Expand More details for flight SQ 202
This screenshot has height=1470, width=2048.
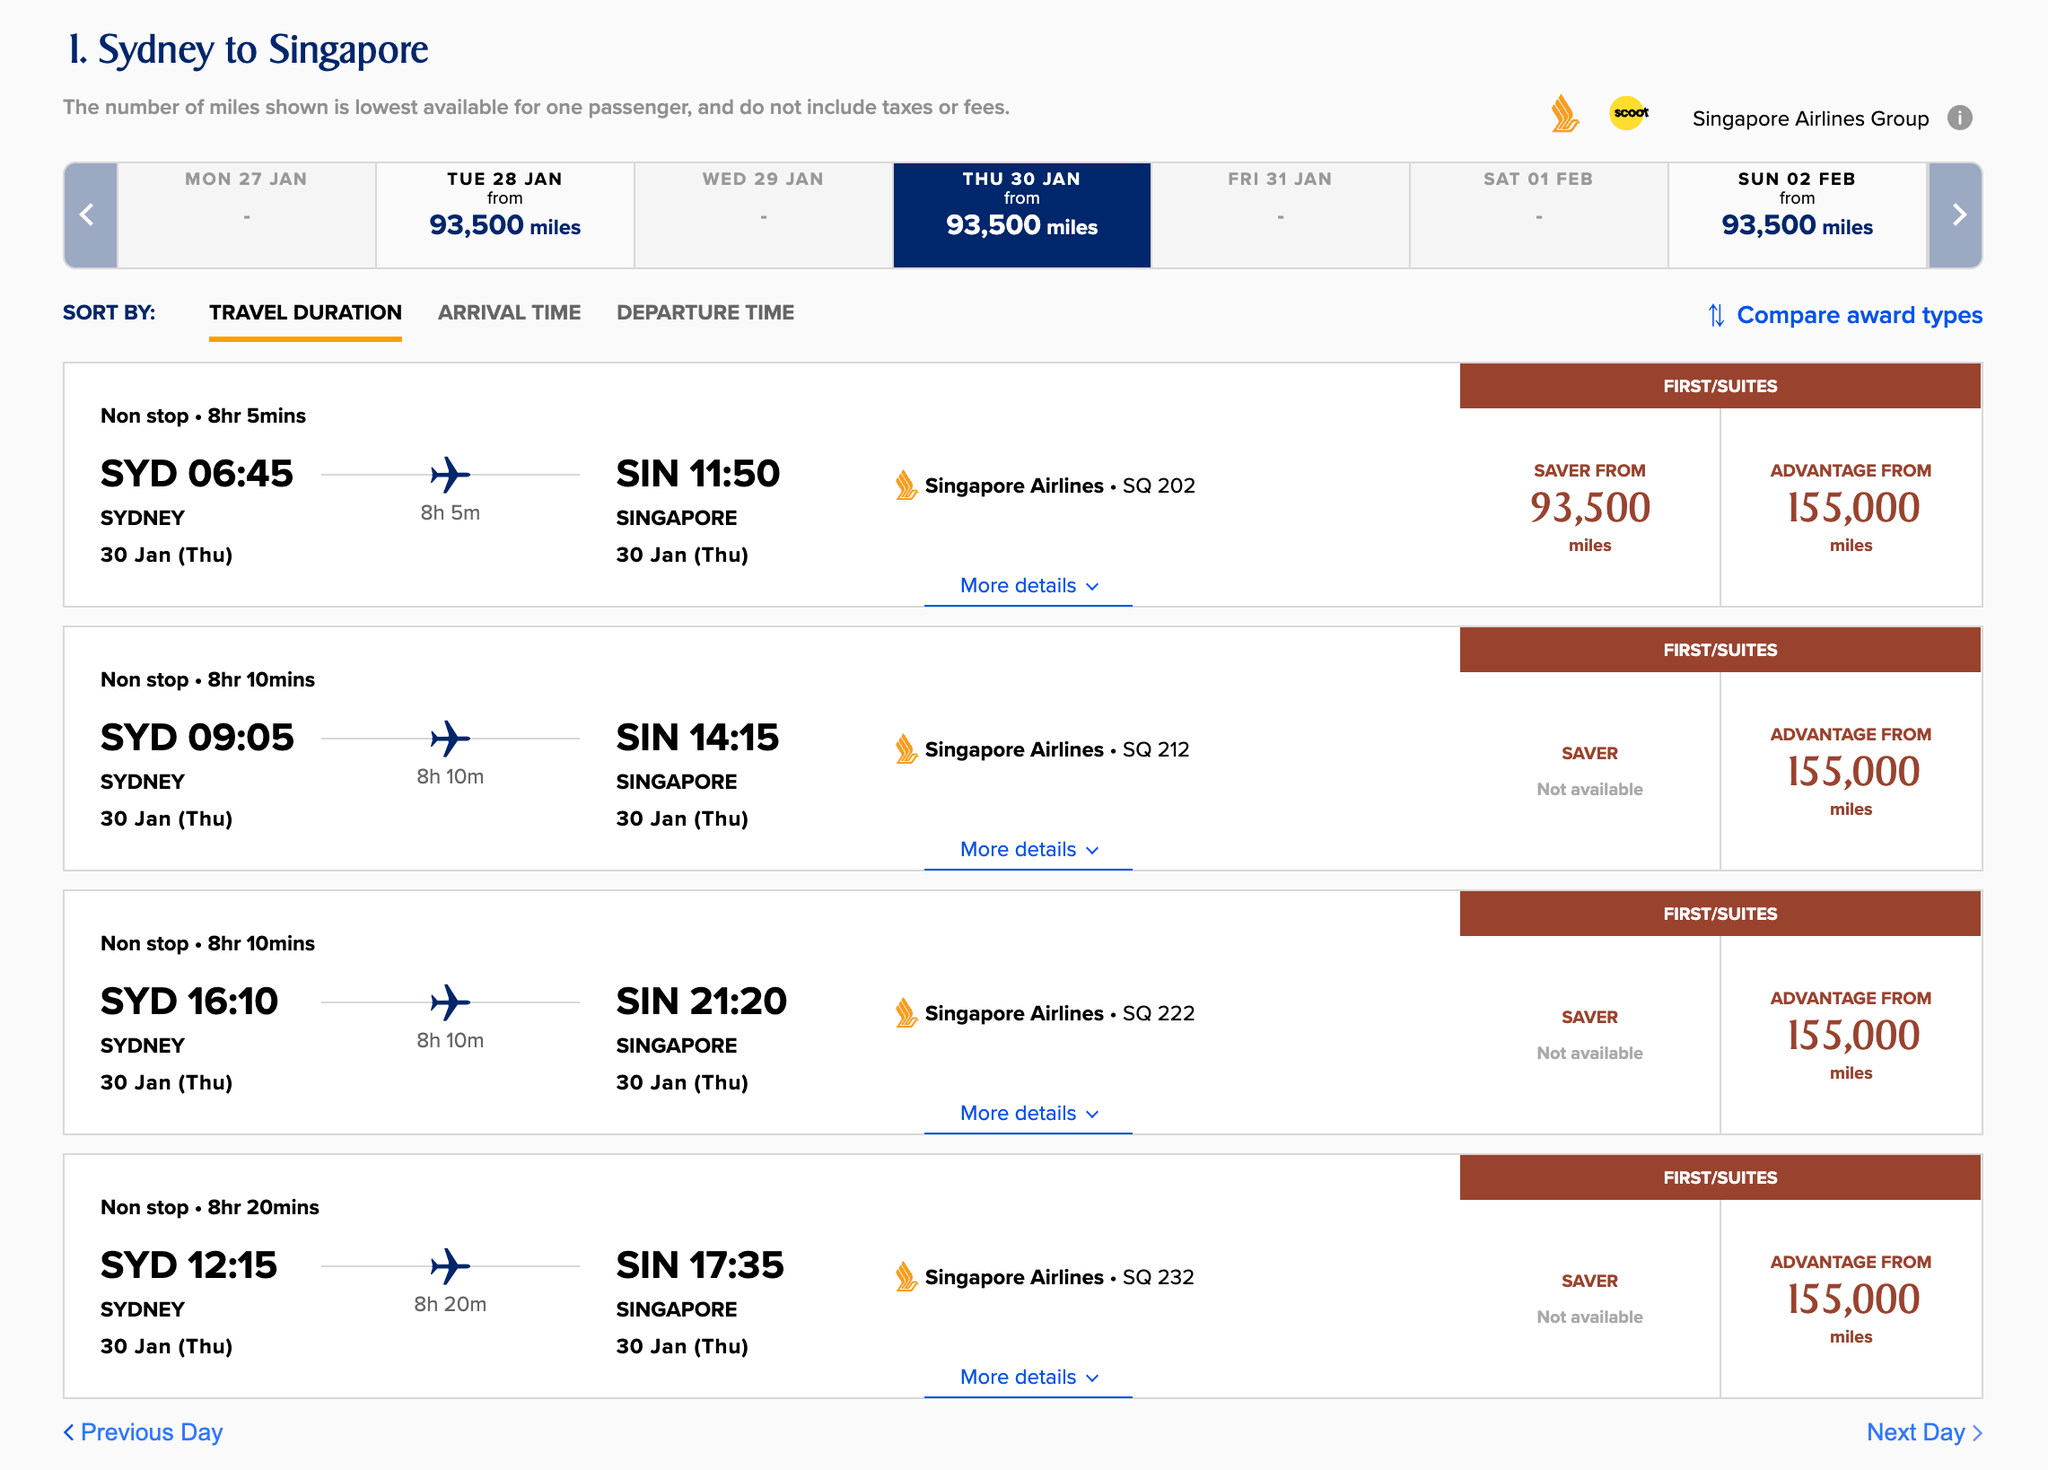(x=1027, y=586)
